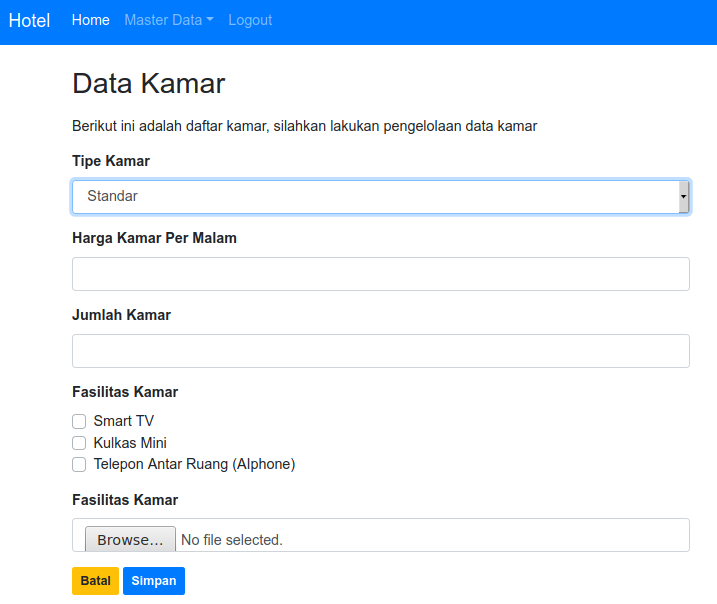
Task: Click the Tipe Kamar label
Action: [x=111, y=161]
